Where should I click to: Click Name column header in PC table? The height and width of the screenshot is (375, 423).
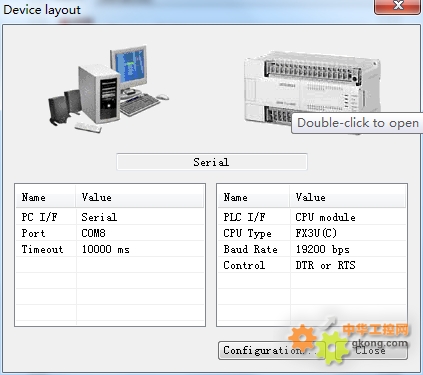point(46,197)
